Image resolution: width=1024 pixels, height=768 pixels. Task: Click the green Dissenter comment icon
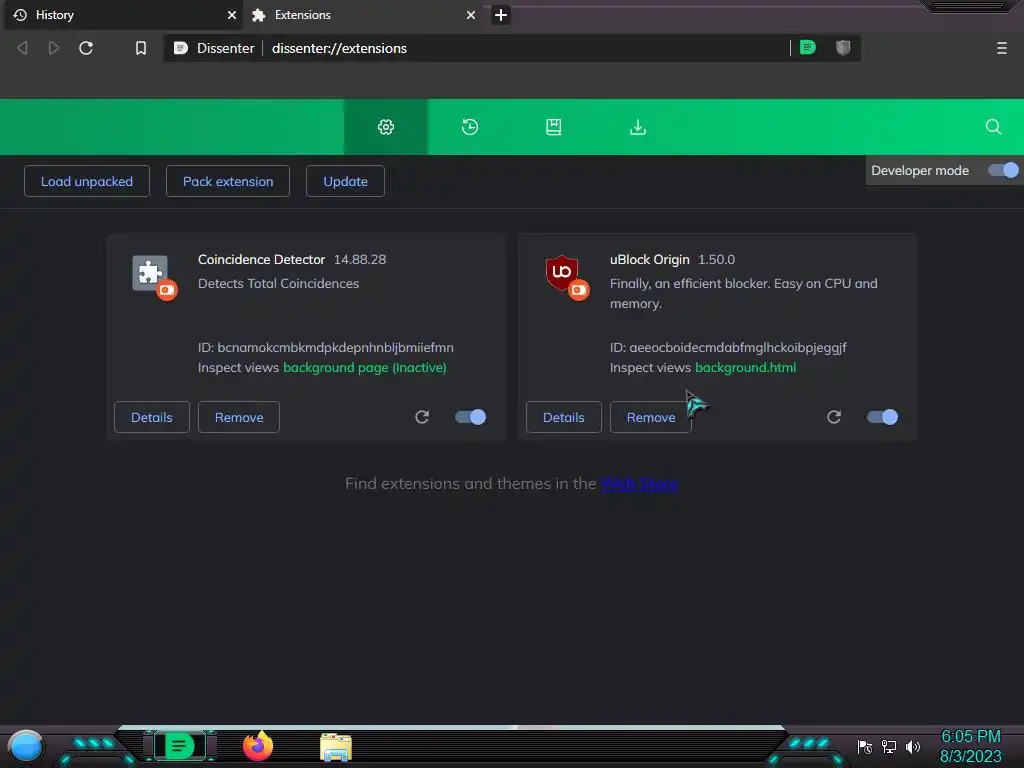pos(807,48)
